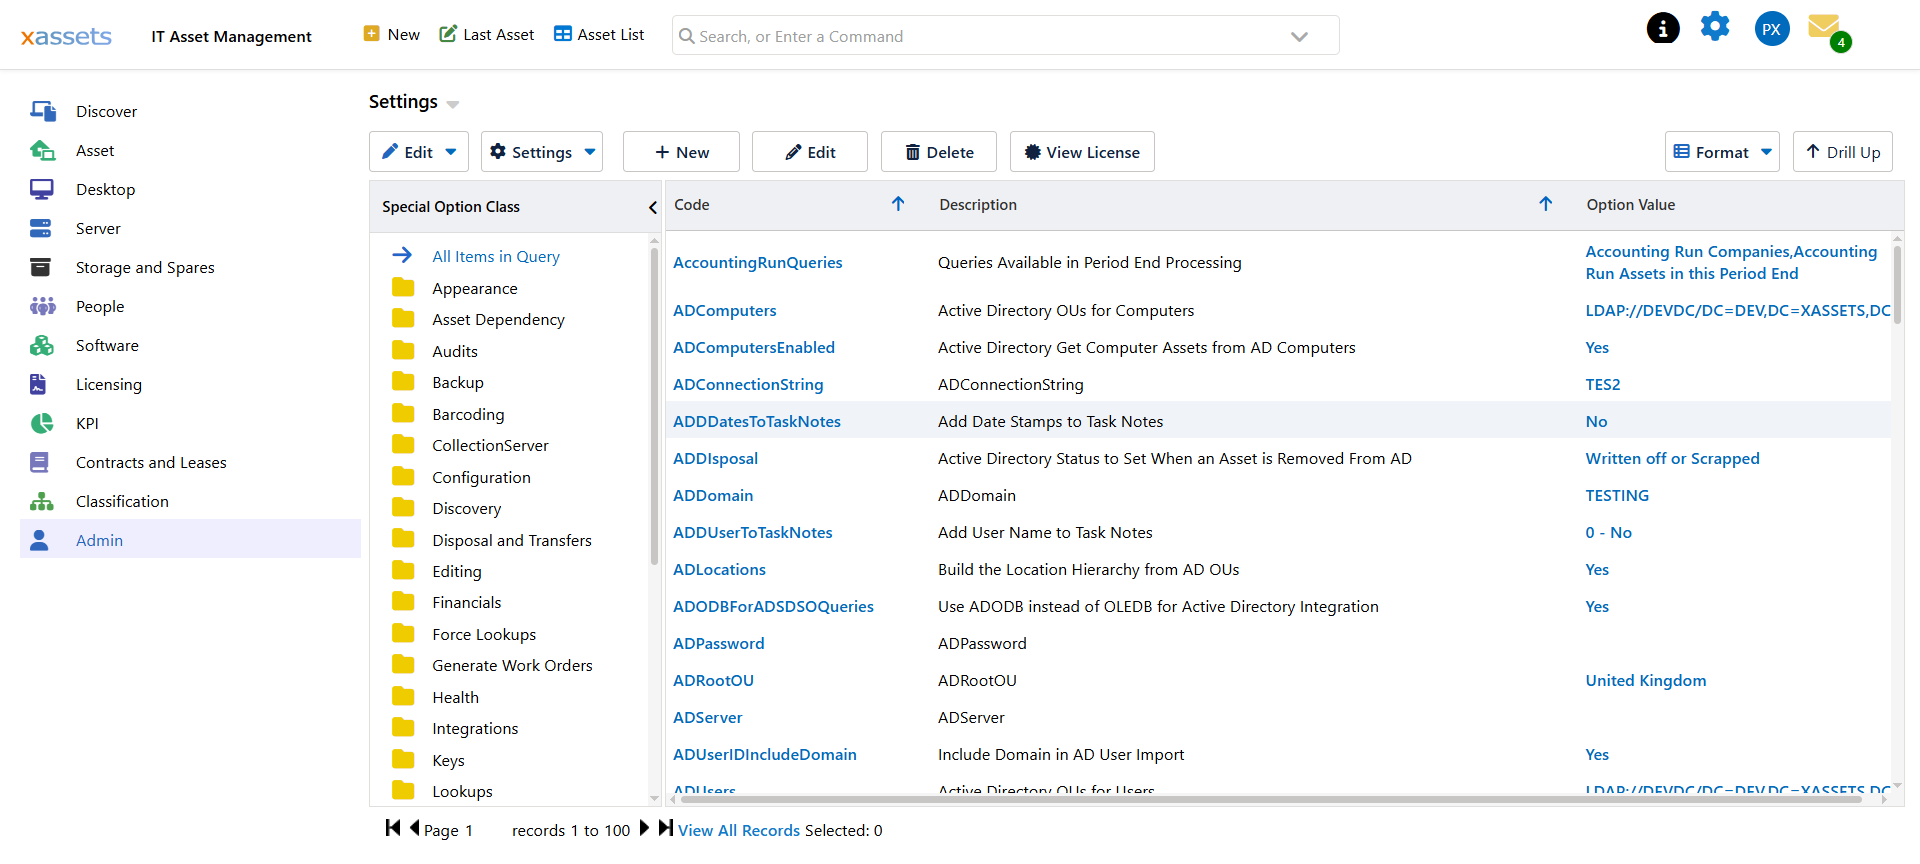This screenshot has width=1920, height=864.
Task: Collapse the Special Option Class panel
Action: click(x=652, y=207)
